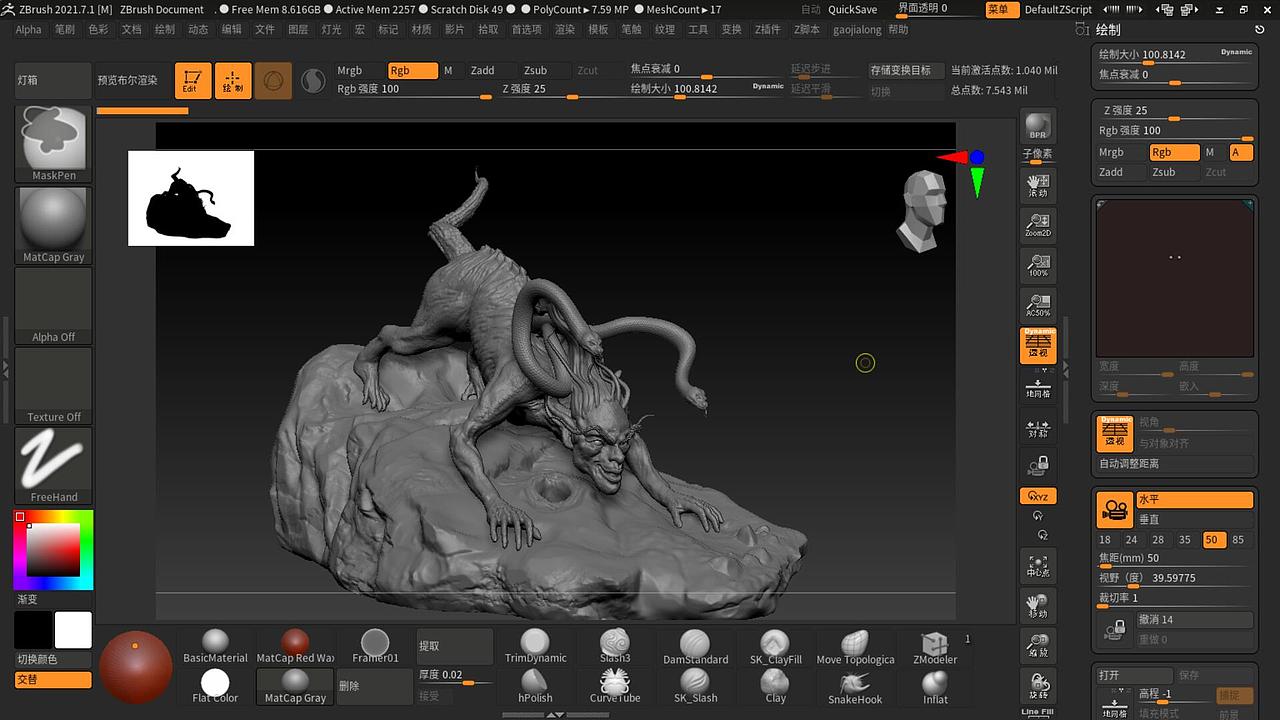Screen dimensions: 1280x720
Task: Toggle horizontal (水平) field of view
Action: click(1194, 500)
